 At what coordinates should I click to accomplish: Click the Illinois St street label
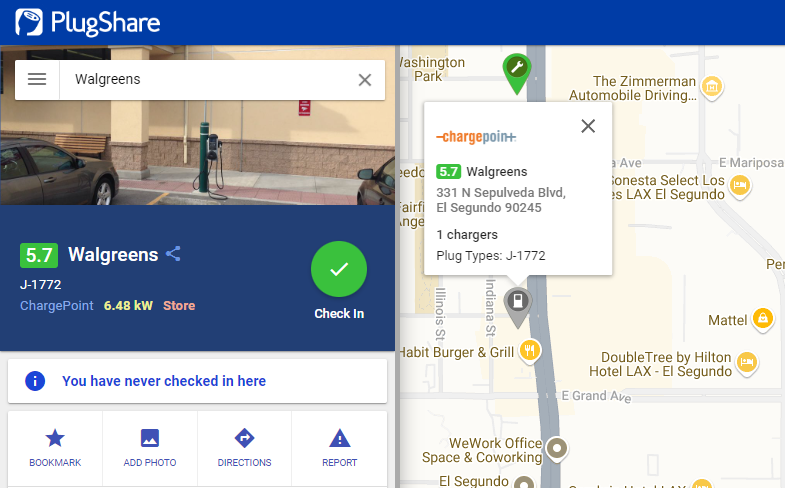tap(440, 313)
